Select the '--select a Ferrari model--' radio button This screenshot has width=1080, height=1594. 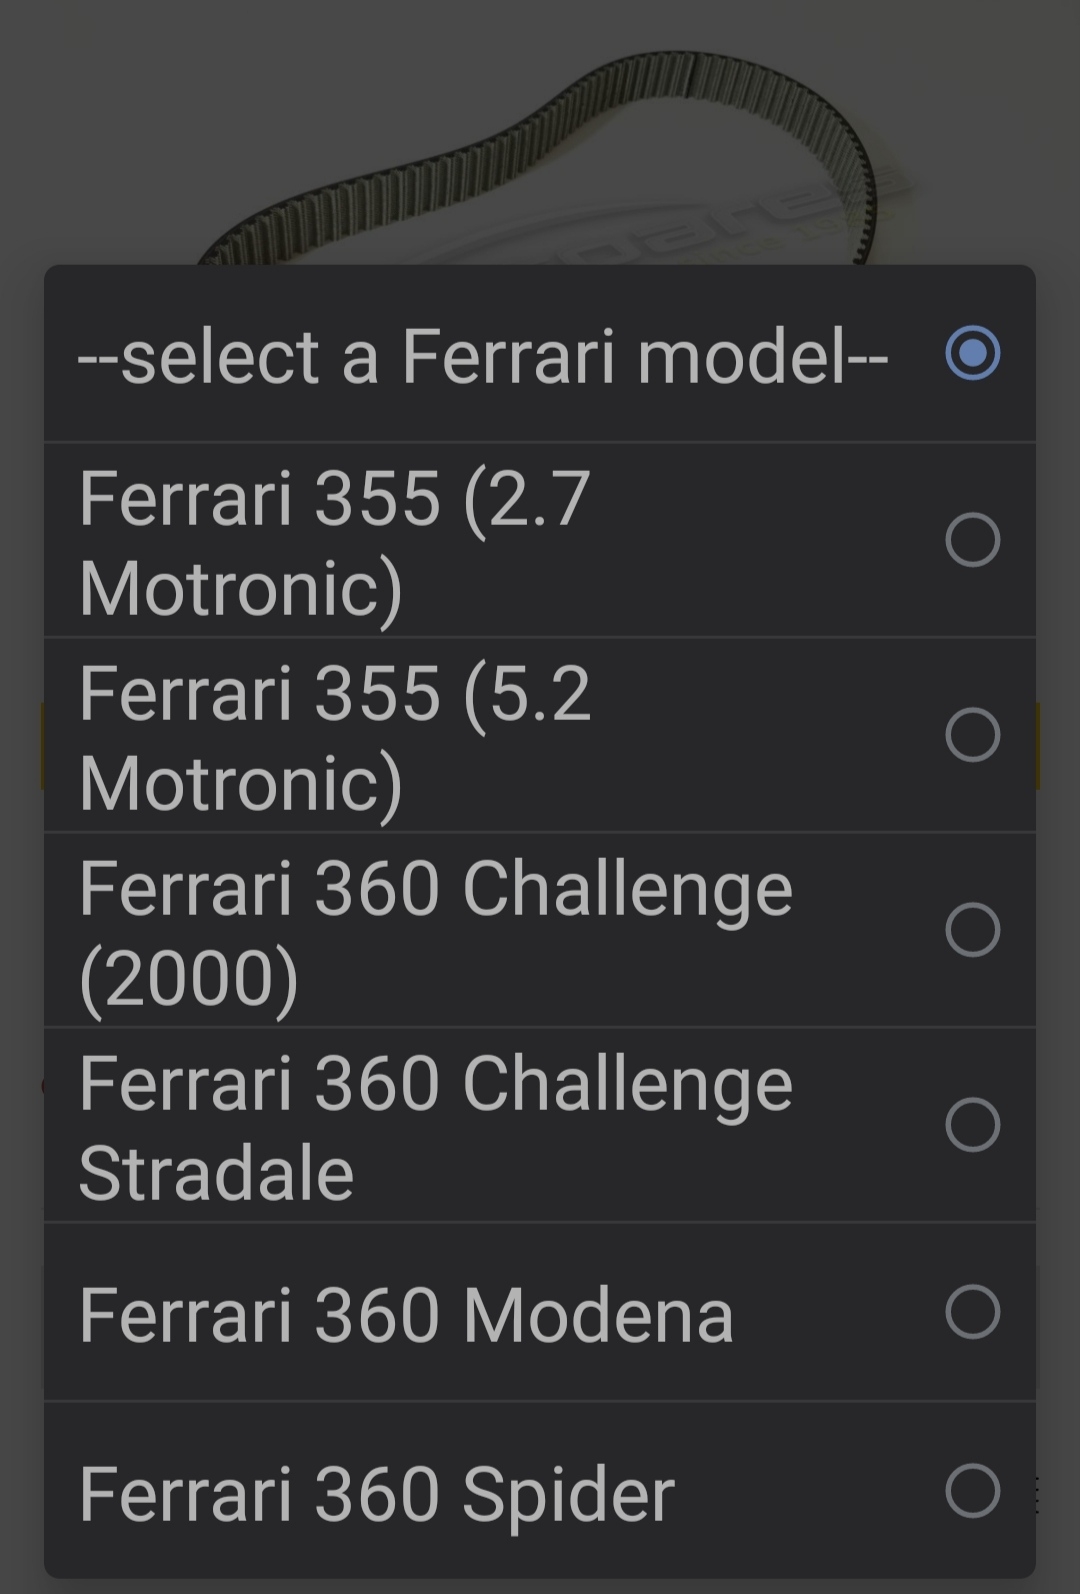coord(972,353)
